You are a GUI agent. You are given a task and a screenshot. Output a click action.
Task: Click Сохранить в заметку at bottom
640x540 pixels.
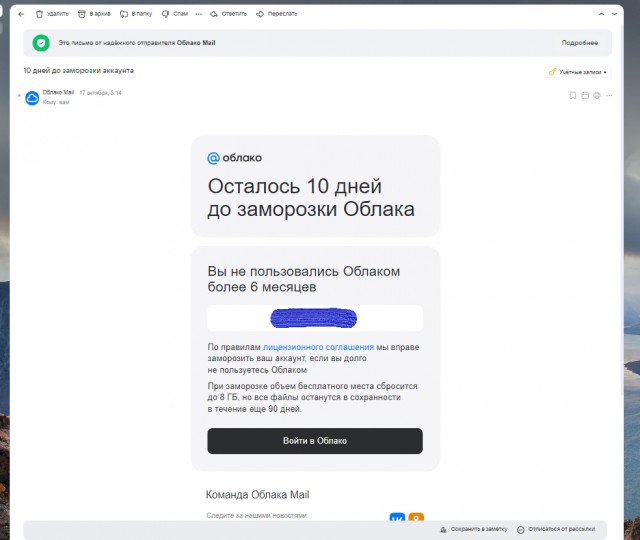[x=473, y=529]
